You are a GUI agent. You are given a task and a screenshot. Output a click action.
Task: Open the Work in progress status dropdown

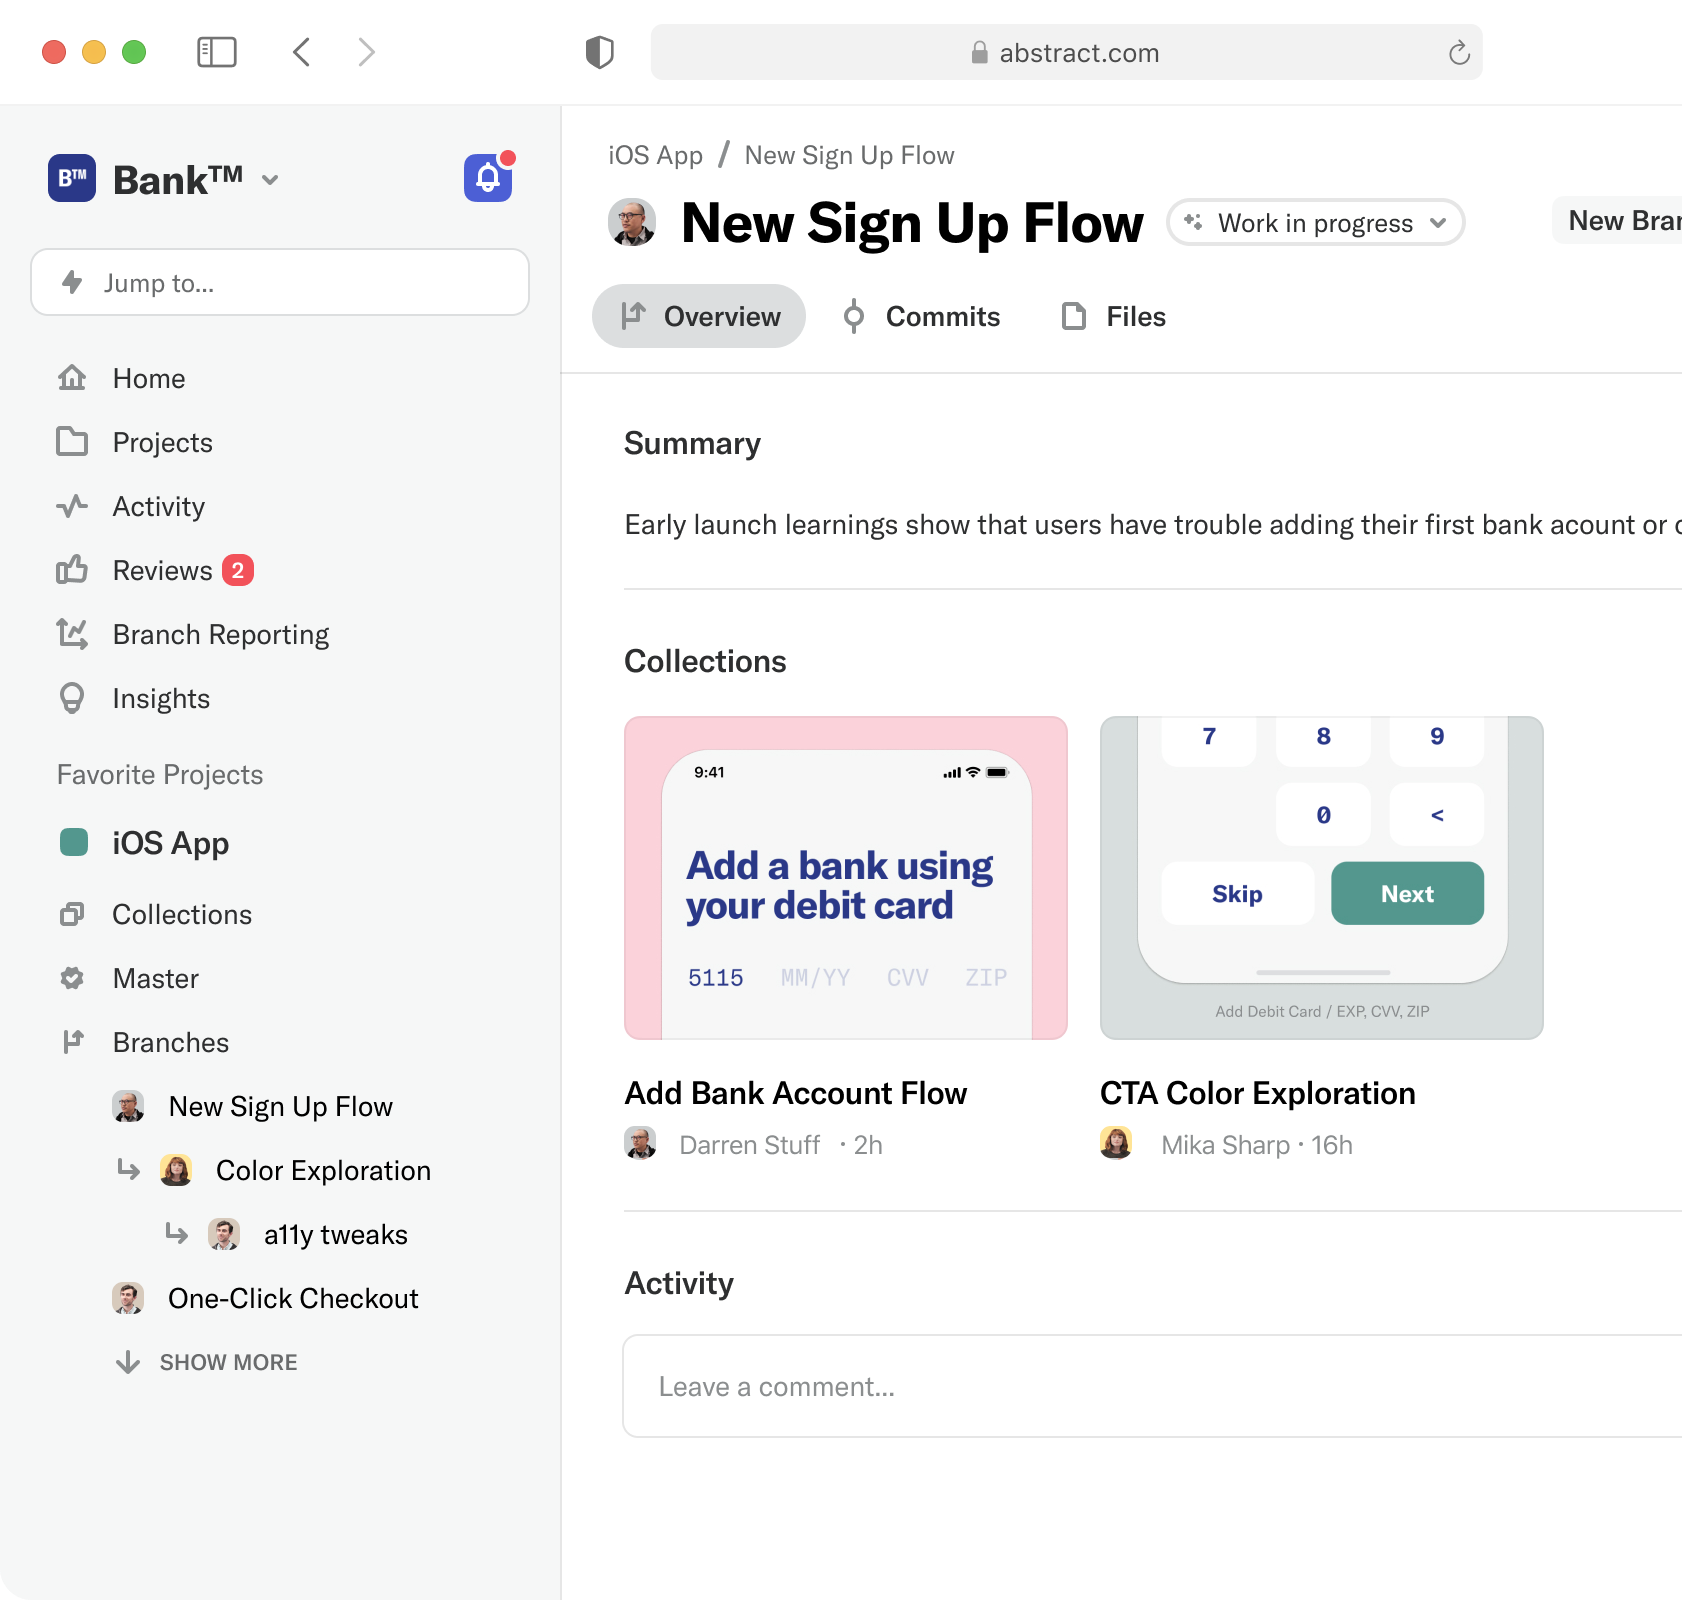(x=1315, y=222)
